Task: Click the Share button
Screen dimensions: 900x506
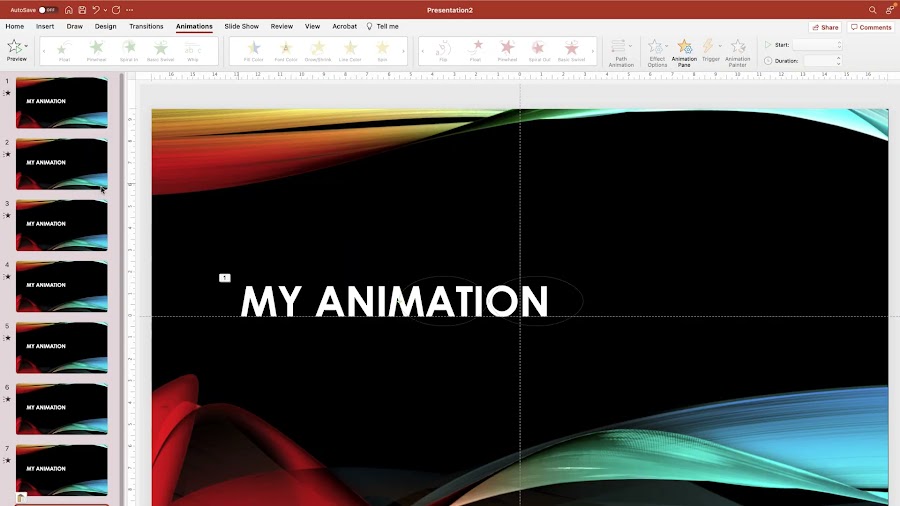Action: [825, 27]
